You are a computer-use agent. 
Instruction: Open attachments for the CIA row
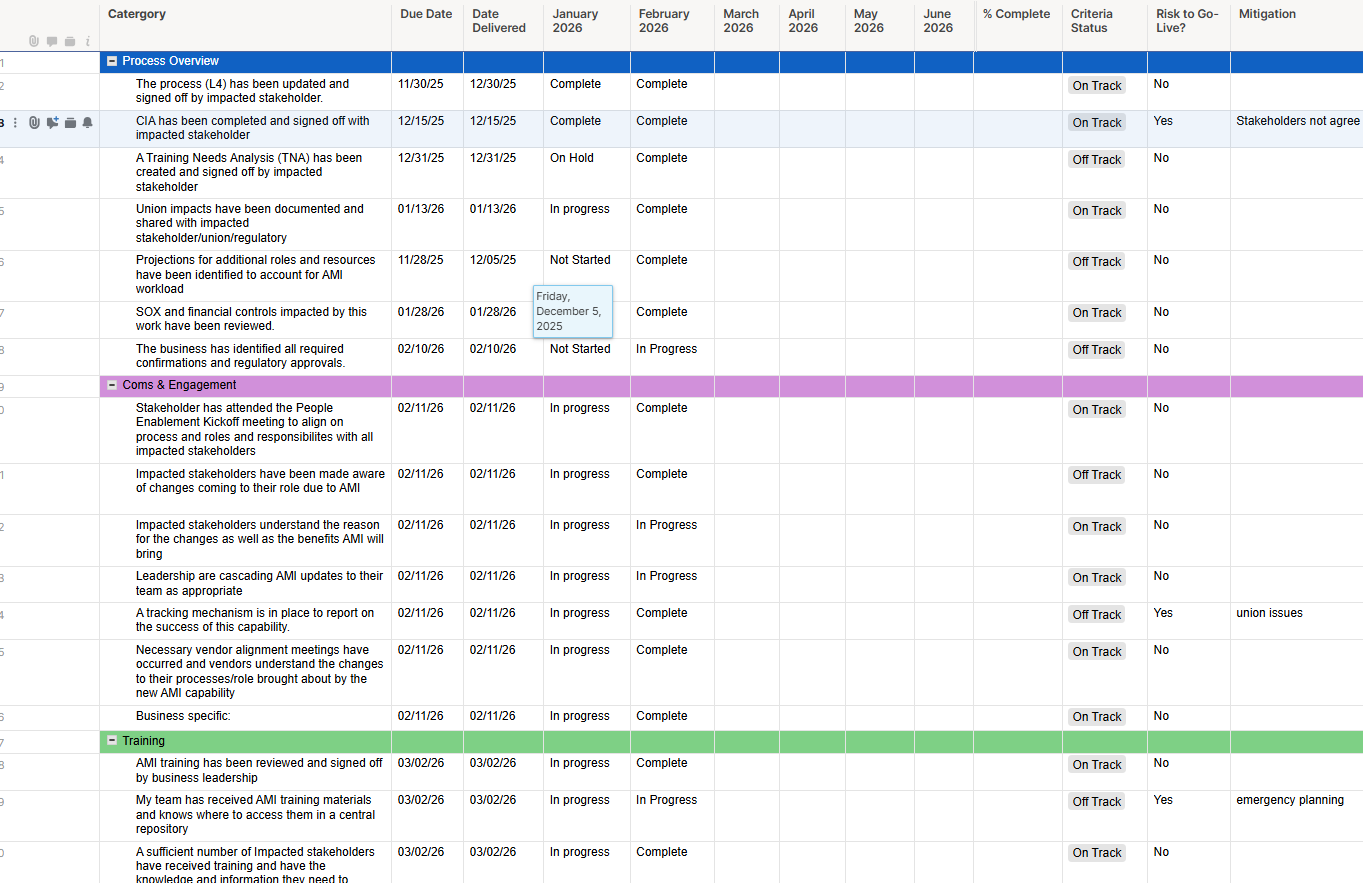(34, 123)
